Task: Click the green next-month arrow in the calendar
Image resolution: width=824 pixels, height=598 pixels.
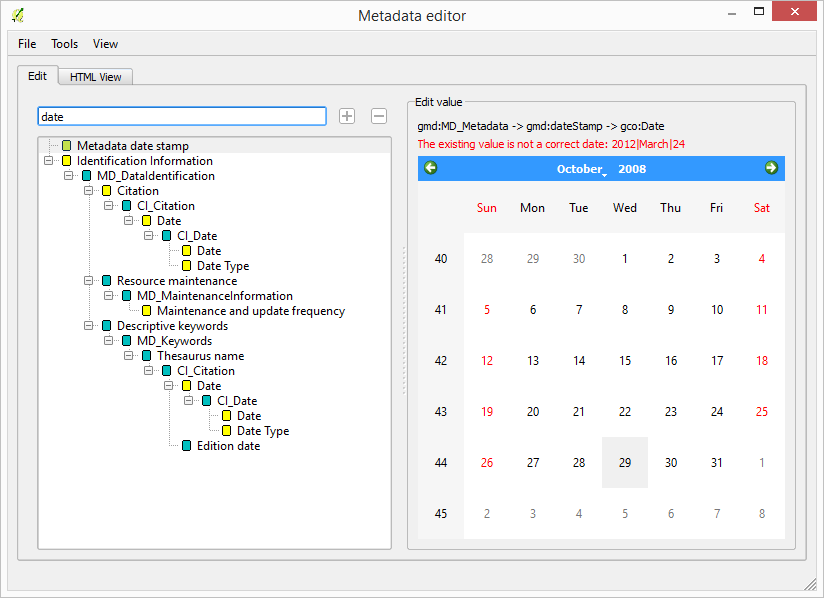Action: (771, 168)
